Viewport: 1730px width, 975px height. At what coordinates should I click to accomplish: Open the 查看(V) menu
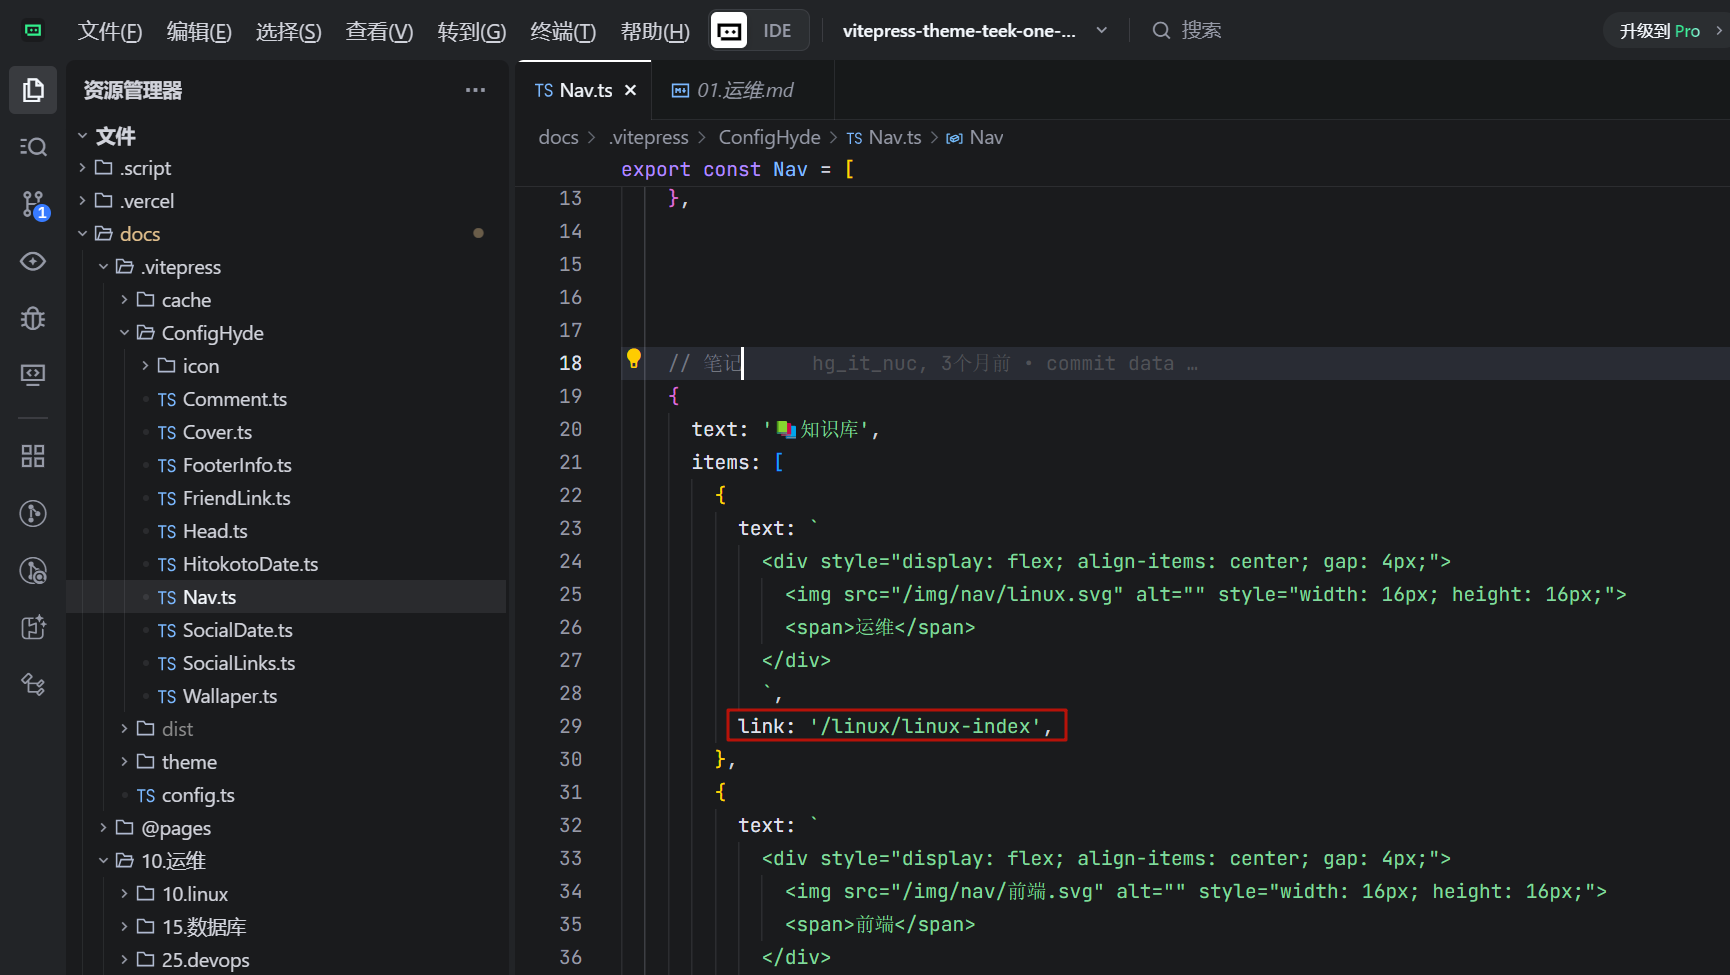point(379,31)
